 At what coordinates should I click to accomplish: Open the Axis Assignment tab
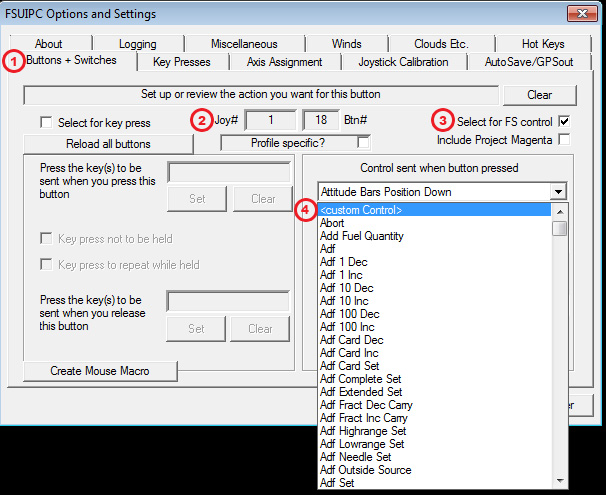284,62
